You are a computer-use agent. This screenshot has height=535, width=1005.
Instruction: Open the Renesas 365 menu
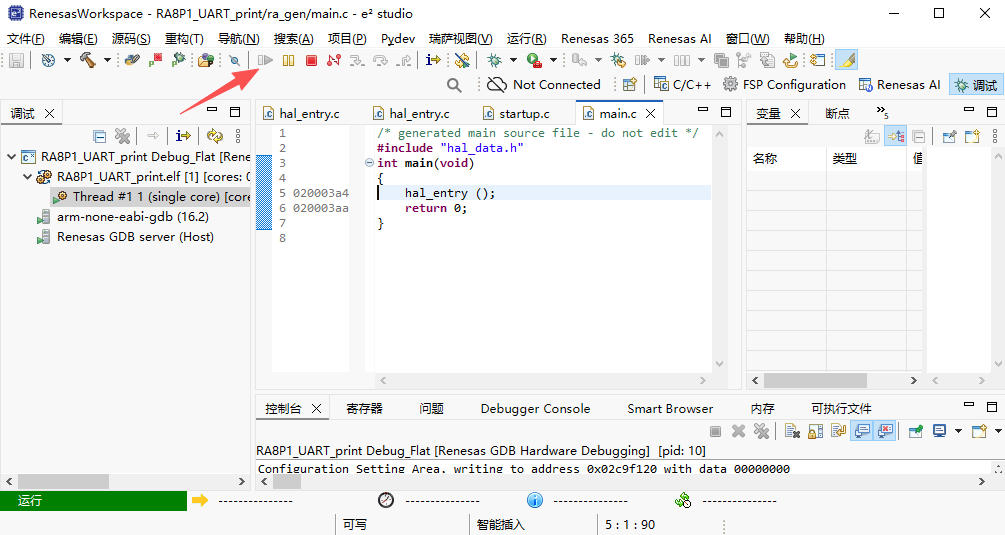pos(597,38)
